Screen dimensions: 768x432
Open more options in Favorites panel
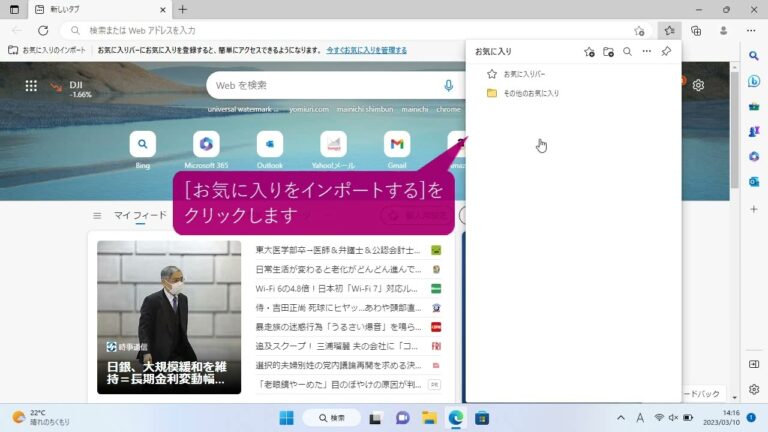(x=647, y=51)
